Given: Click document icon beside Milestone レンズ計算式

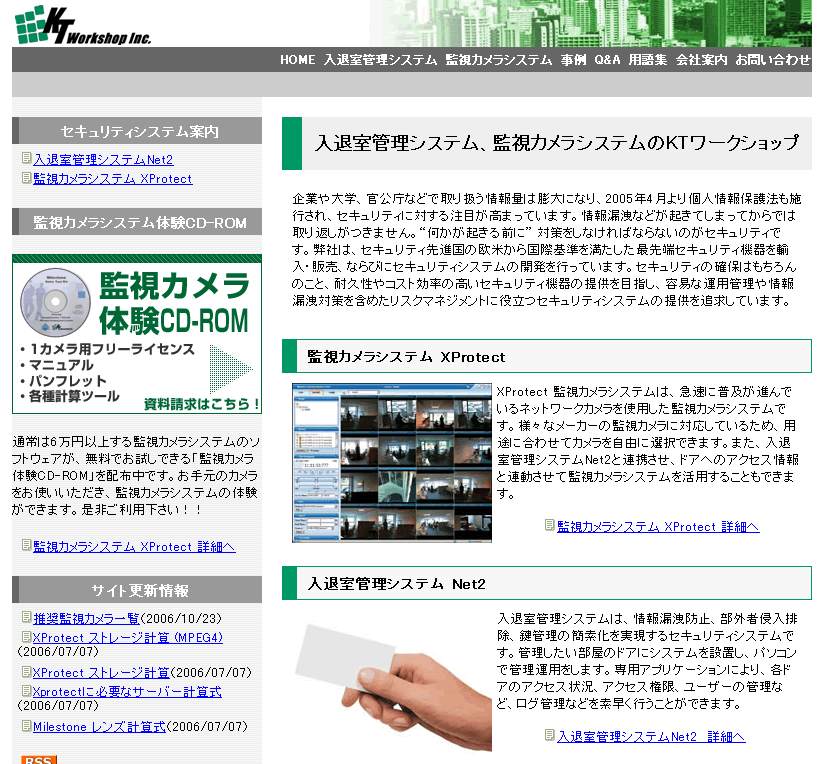Looking at the screenshot, I should coord(26,726).
